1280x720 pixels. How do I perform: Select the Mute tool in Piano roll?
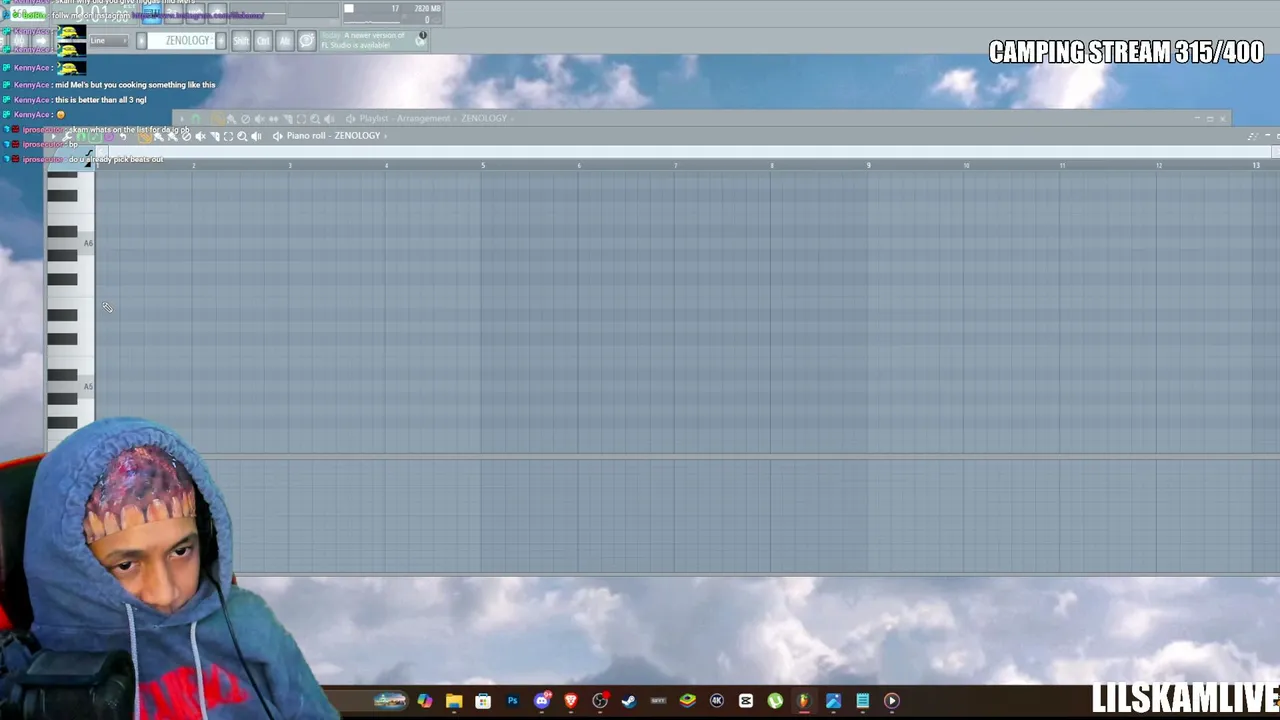[200, 136]
